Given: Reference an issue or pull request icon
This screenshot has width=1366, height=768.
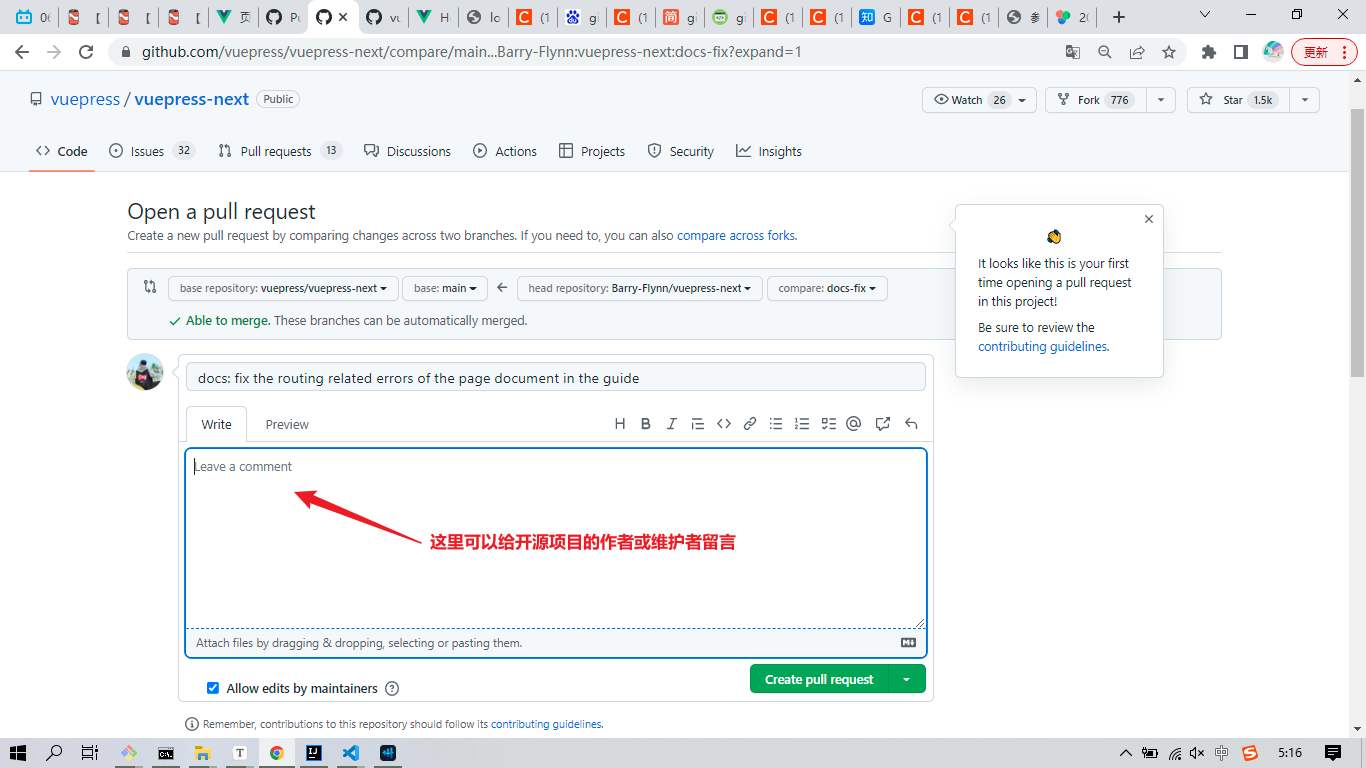Looking at the screenshot, I should [x=883, y=424].
